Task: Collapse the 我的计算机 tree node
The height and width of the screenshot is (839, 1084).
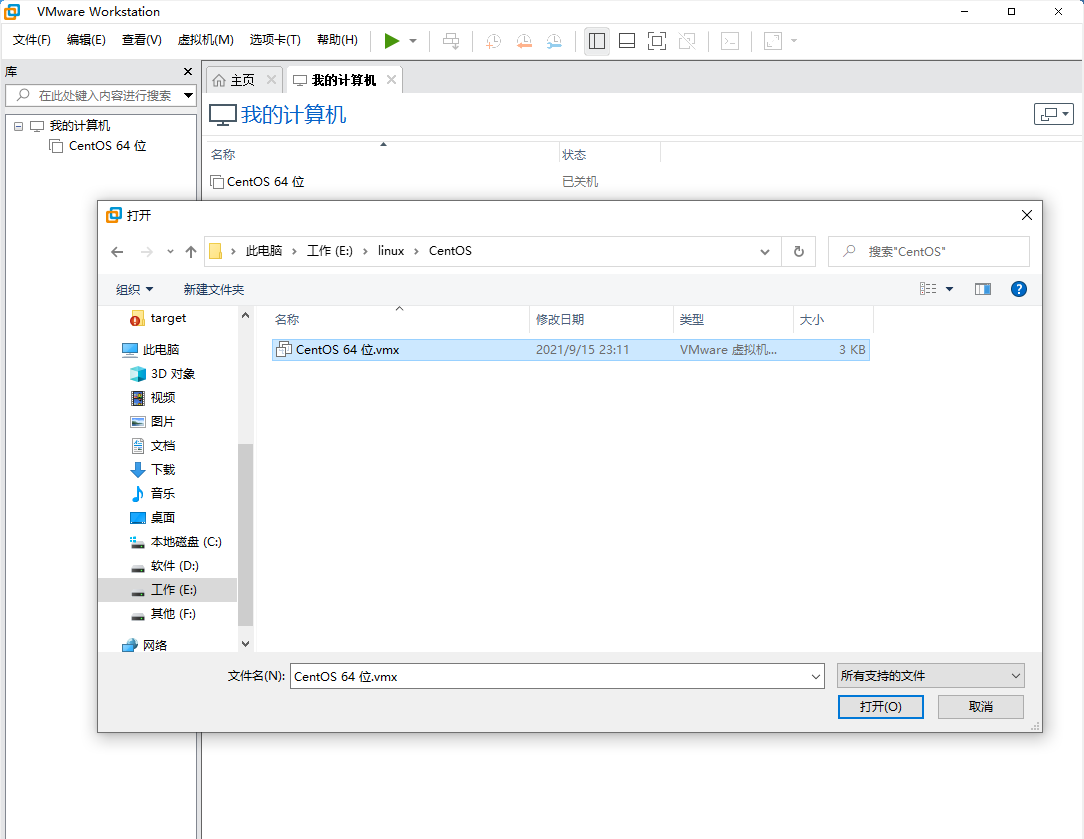Action: (x=19, y=126)
